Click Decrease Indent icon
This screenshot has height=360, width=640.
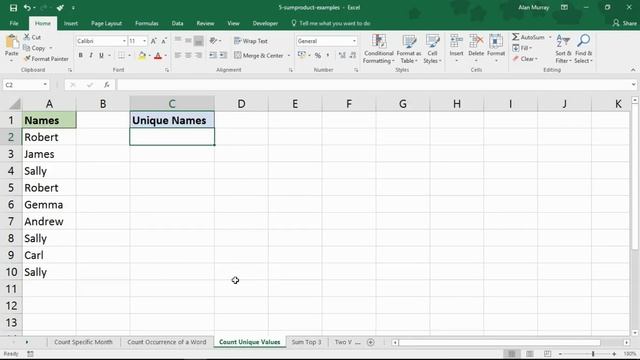[213, 56]
